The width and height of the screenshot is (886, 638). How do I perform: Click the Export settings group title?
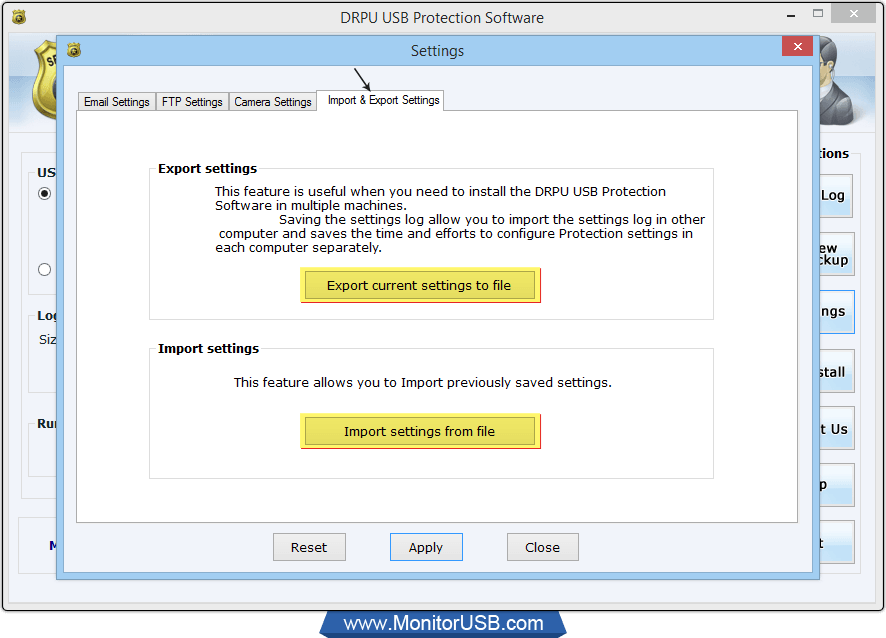coord(207,168)
